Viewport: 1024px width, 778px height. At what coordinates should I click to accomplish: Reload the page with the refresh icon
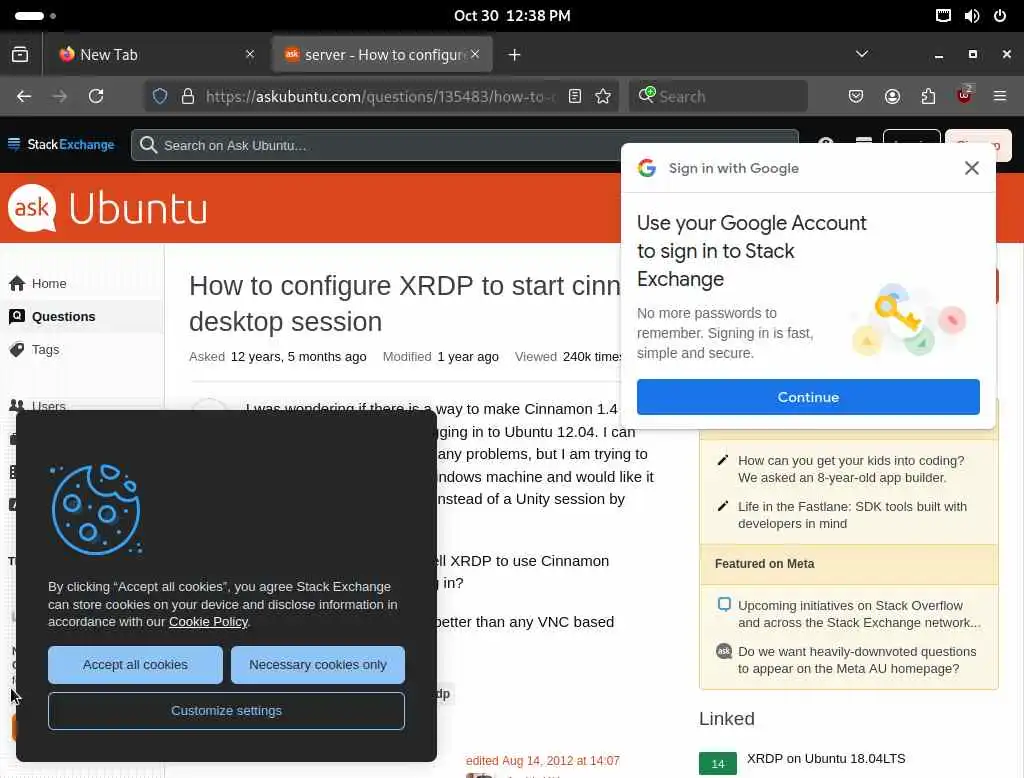96,97
